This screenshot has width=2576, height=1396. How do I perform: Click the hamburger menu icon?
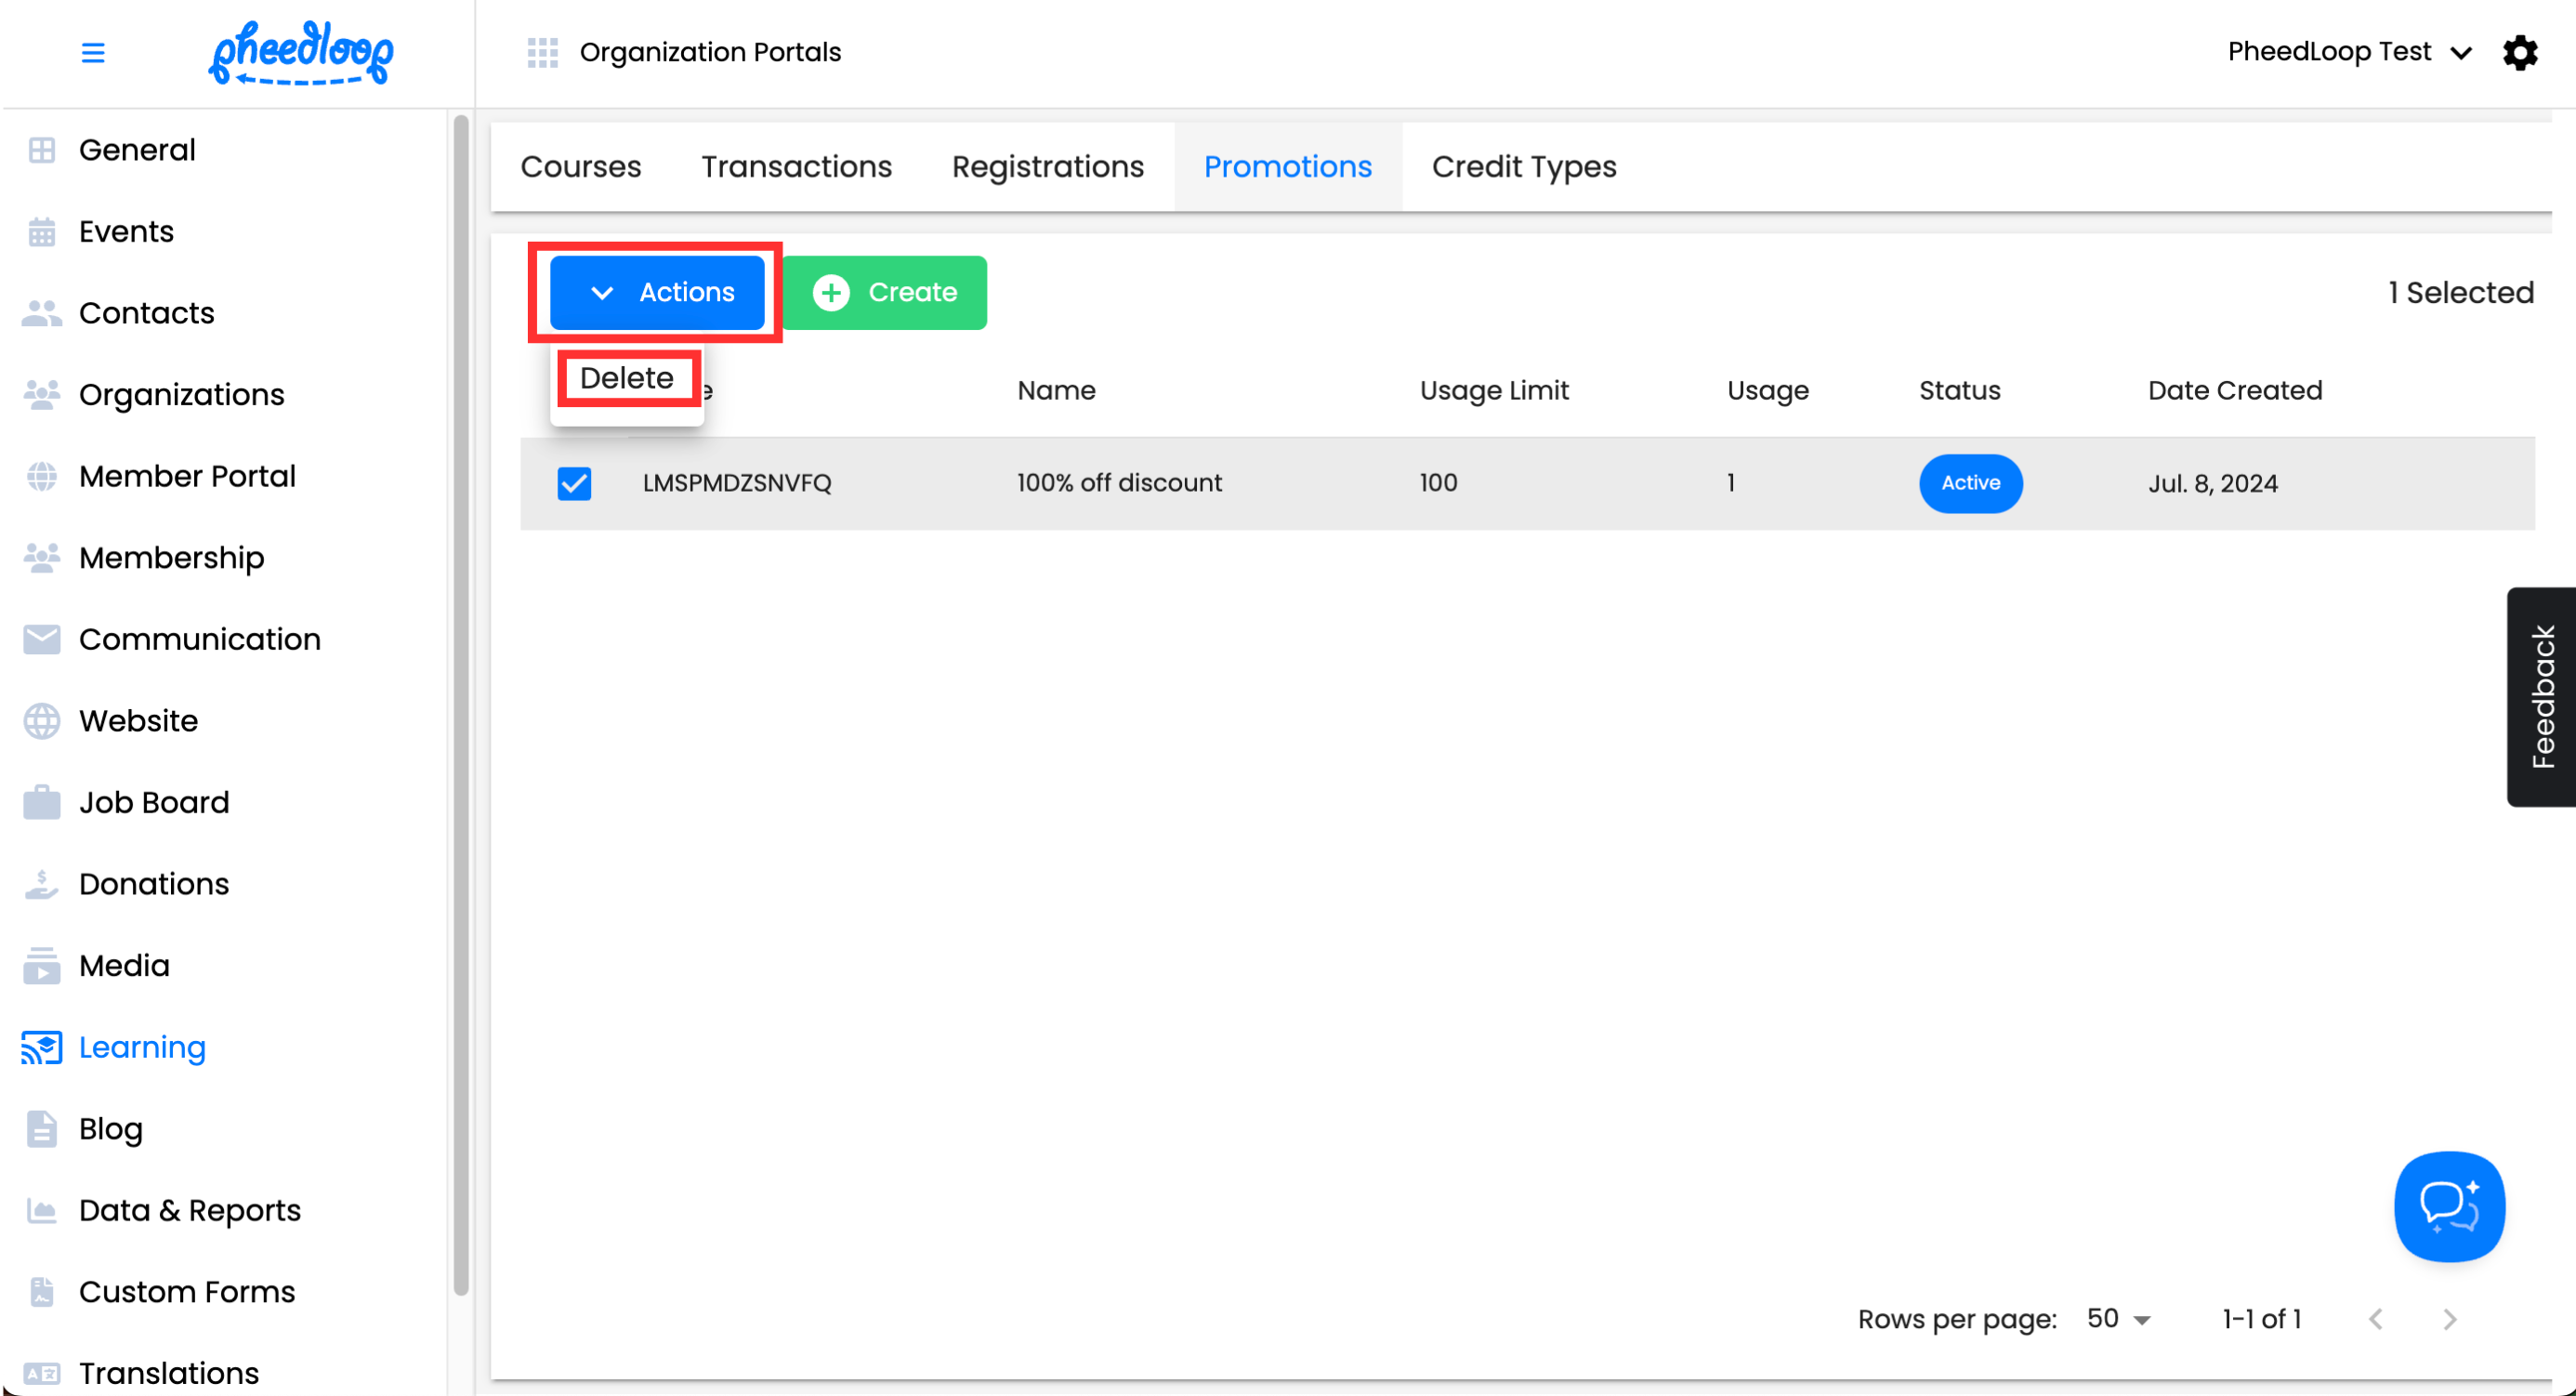(x=93, y=52)
